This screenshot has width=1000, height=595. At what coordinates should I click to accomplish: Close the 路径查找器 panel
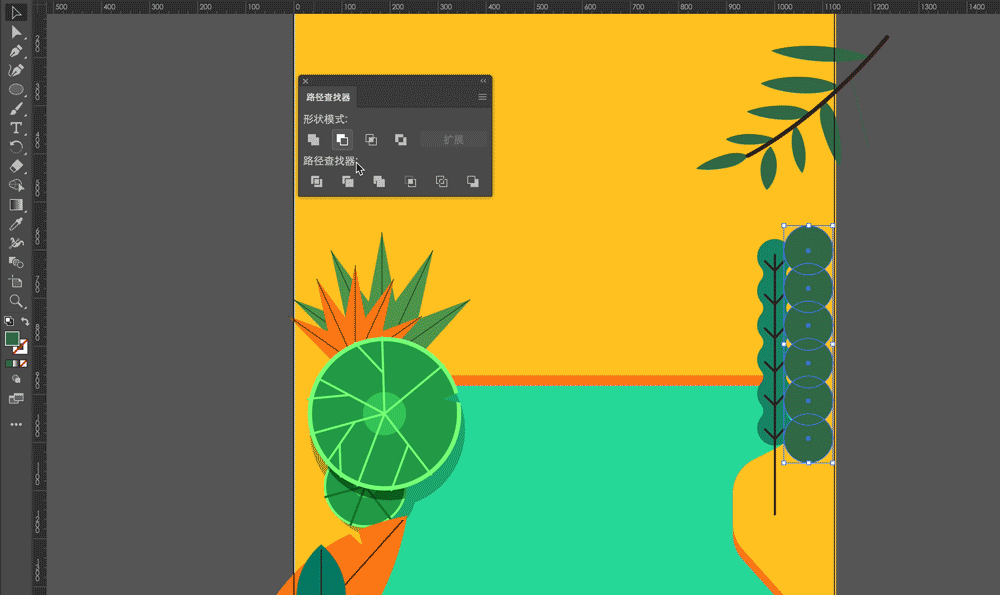[305, 81]
